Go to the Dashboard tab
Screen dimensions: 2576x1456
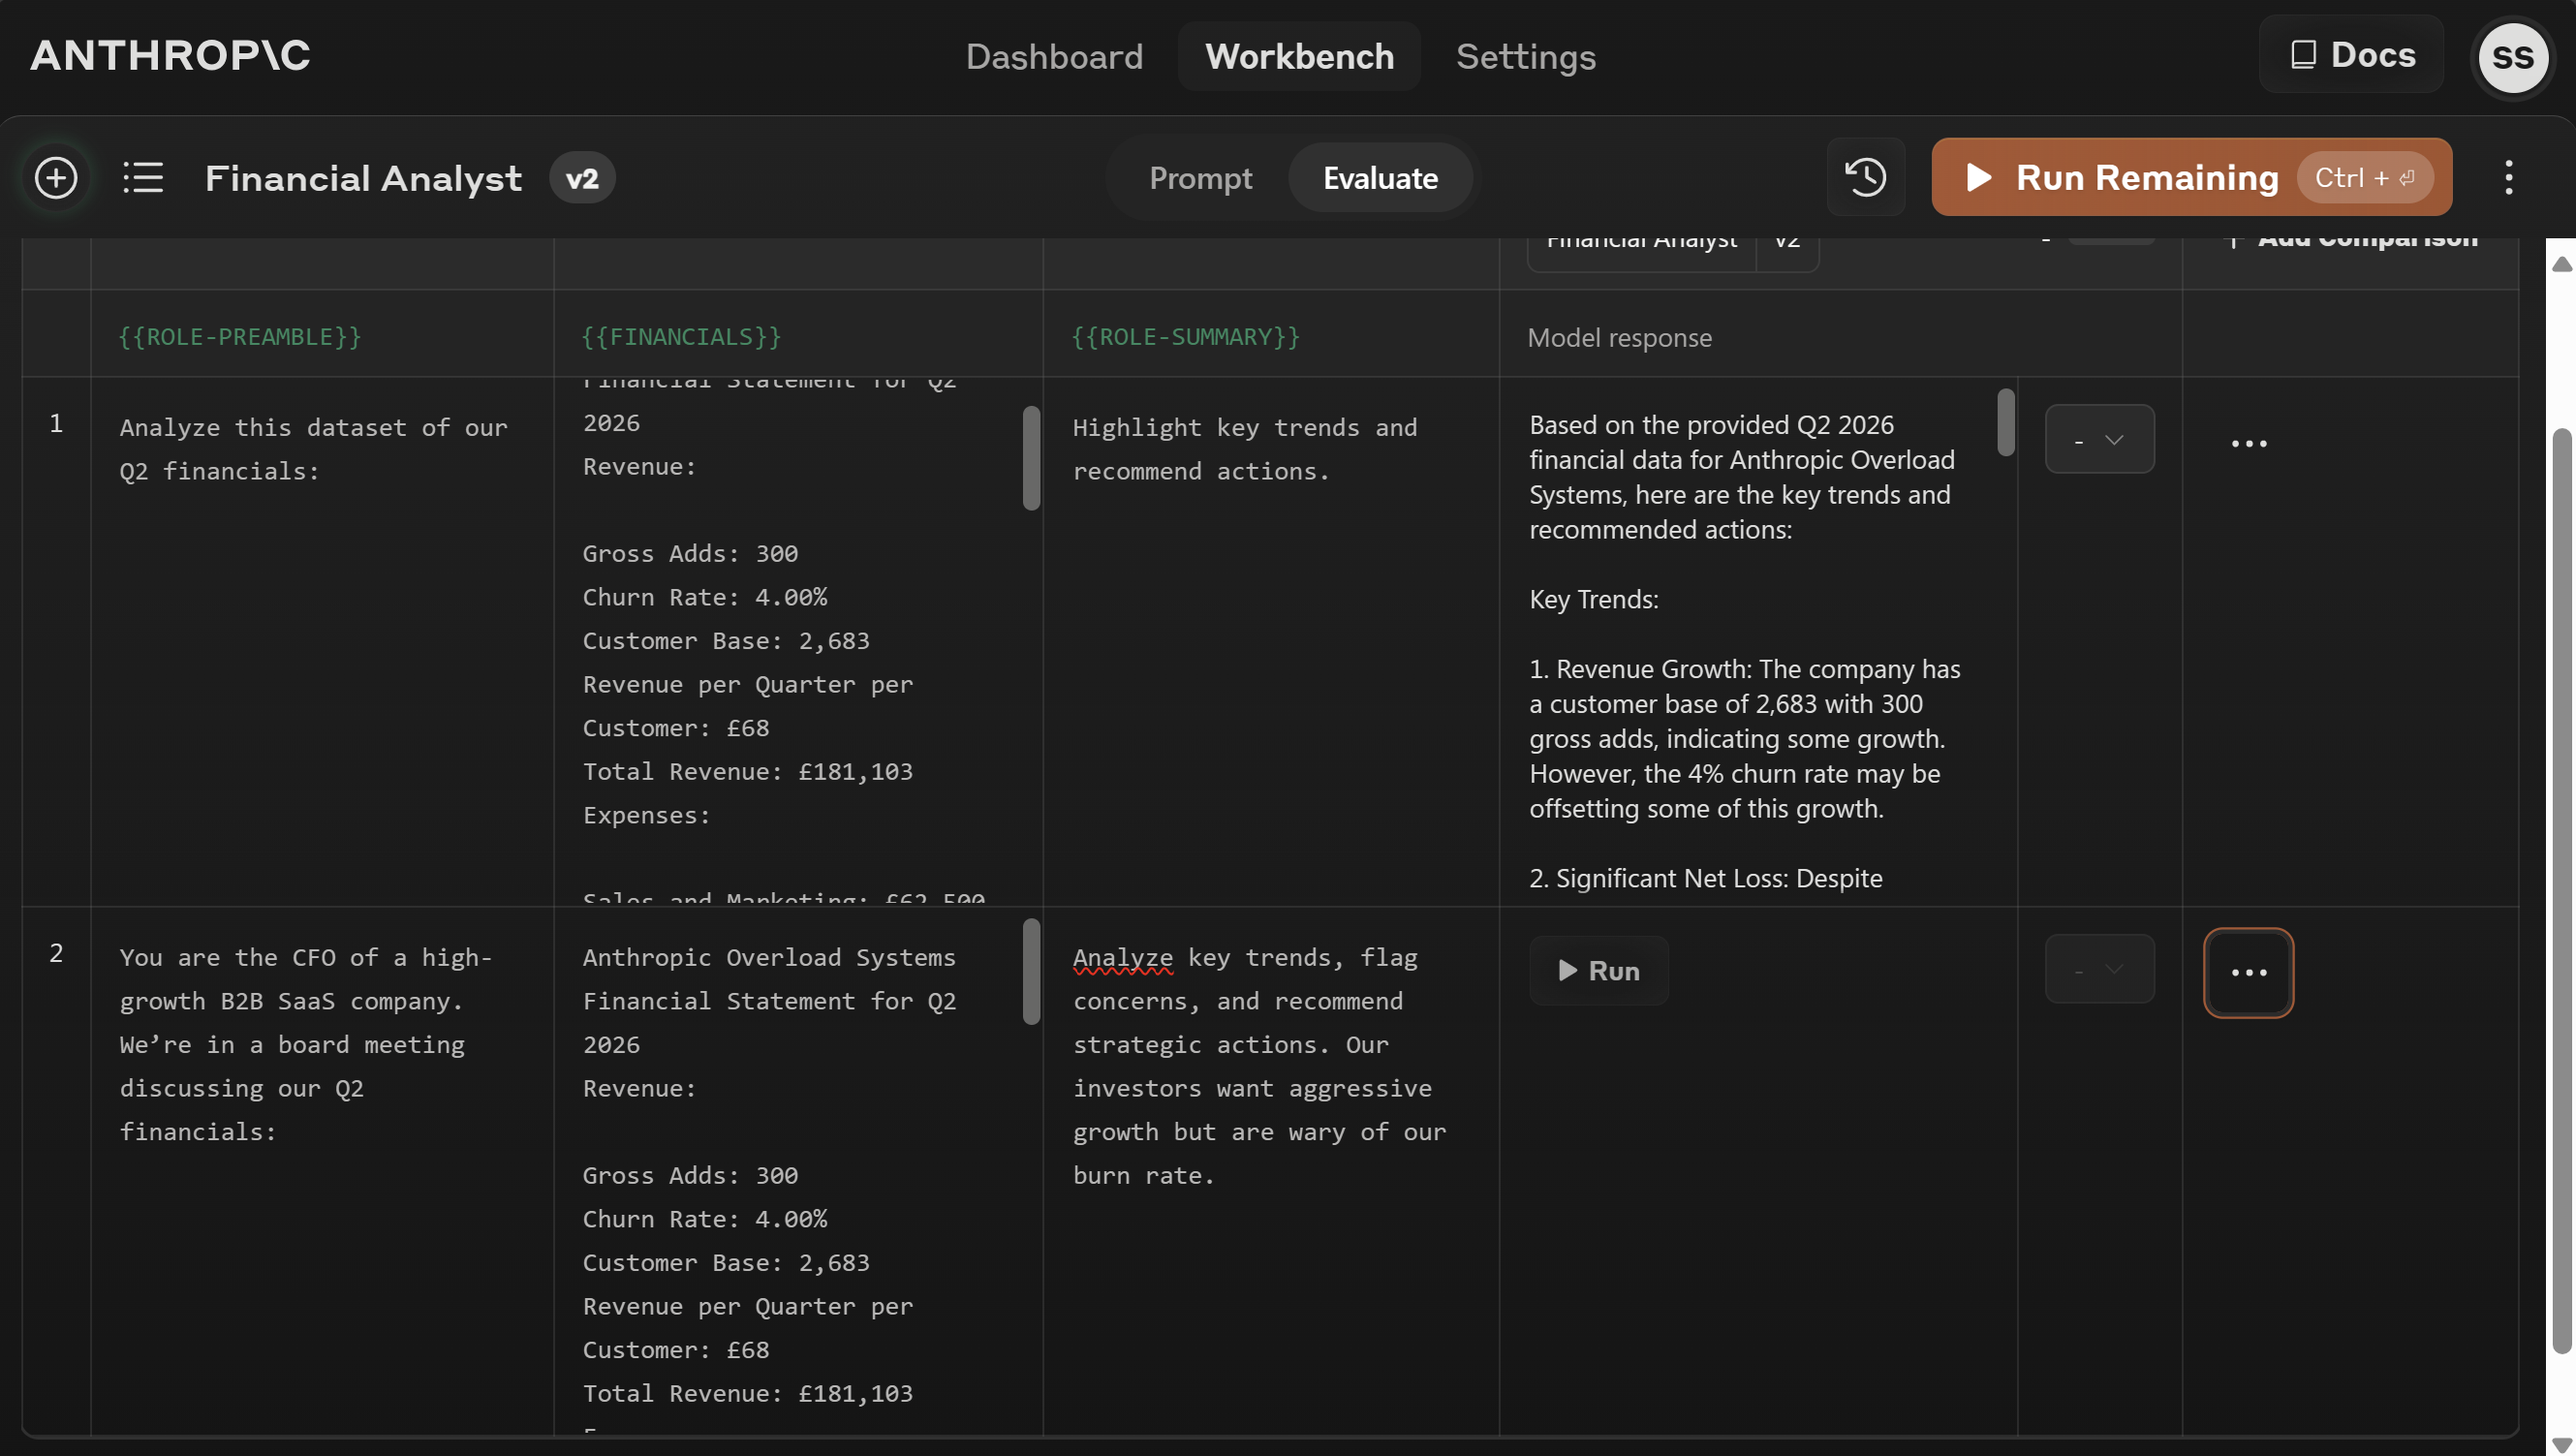[1054, 57]
